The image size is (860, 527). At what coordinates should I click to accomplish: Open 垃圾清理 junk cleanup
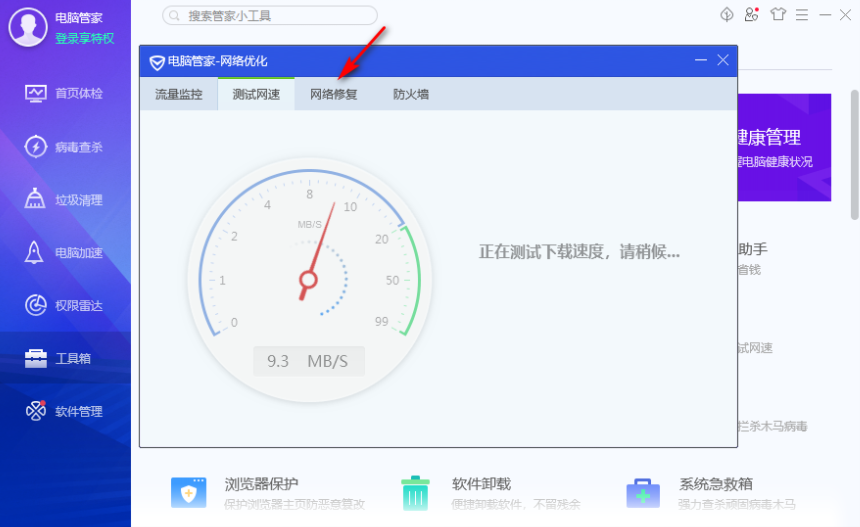pos(65,200)
